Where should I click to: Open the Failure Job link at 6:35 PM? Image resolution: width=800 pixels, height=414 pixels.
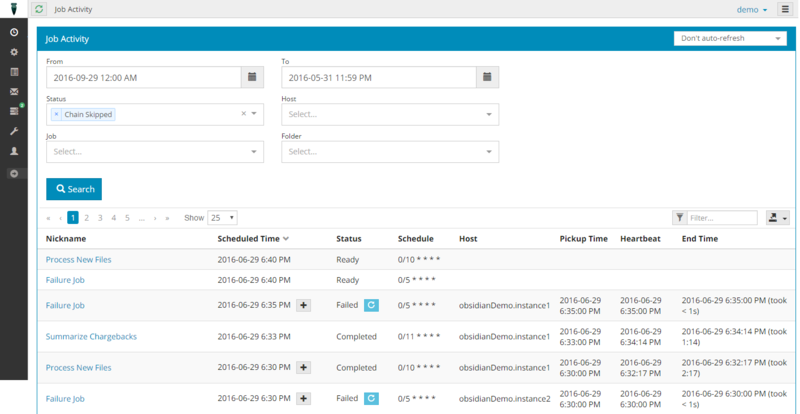(x=65, y=305)
